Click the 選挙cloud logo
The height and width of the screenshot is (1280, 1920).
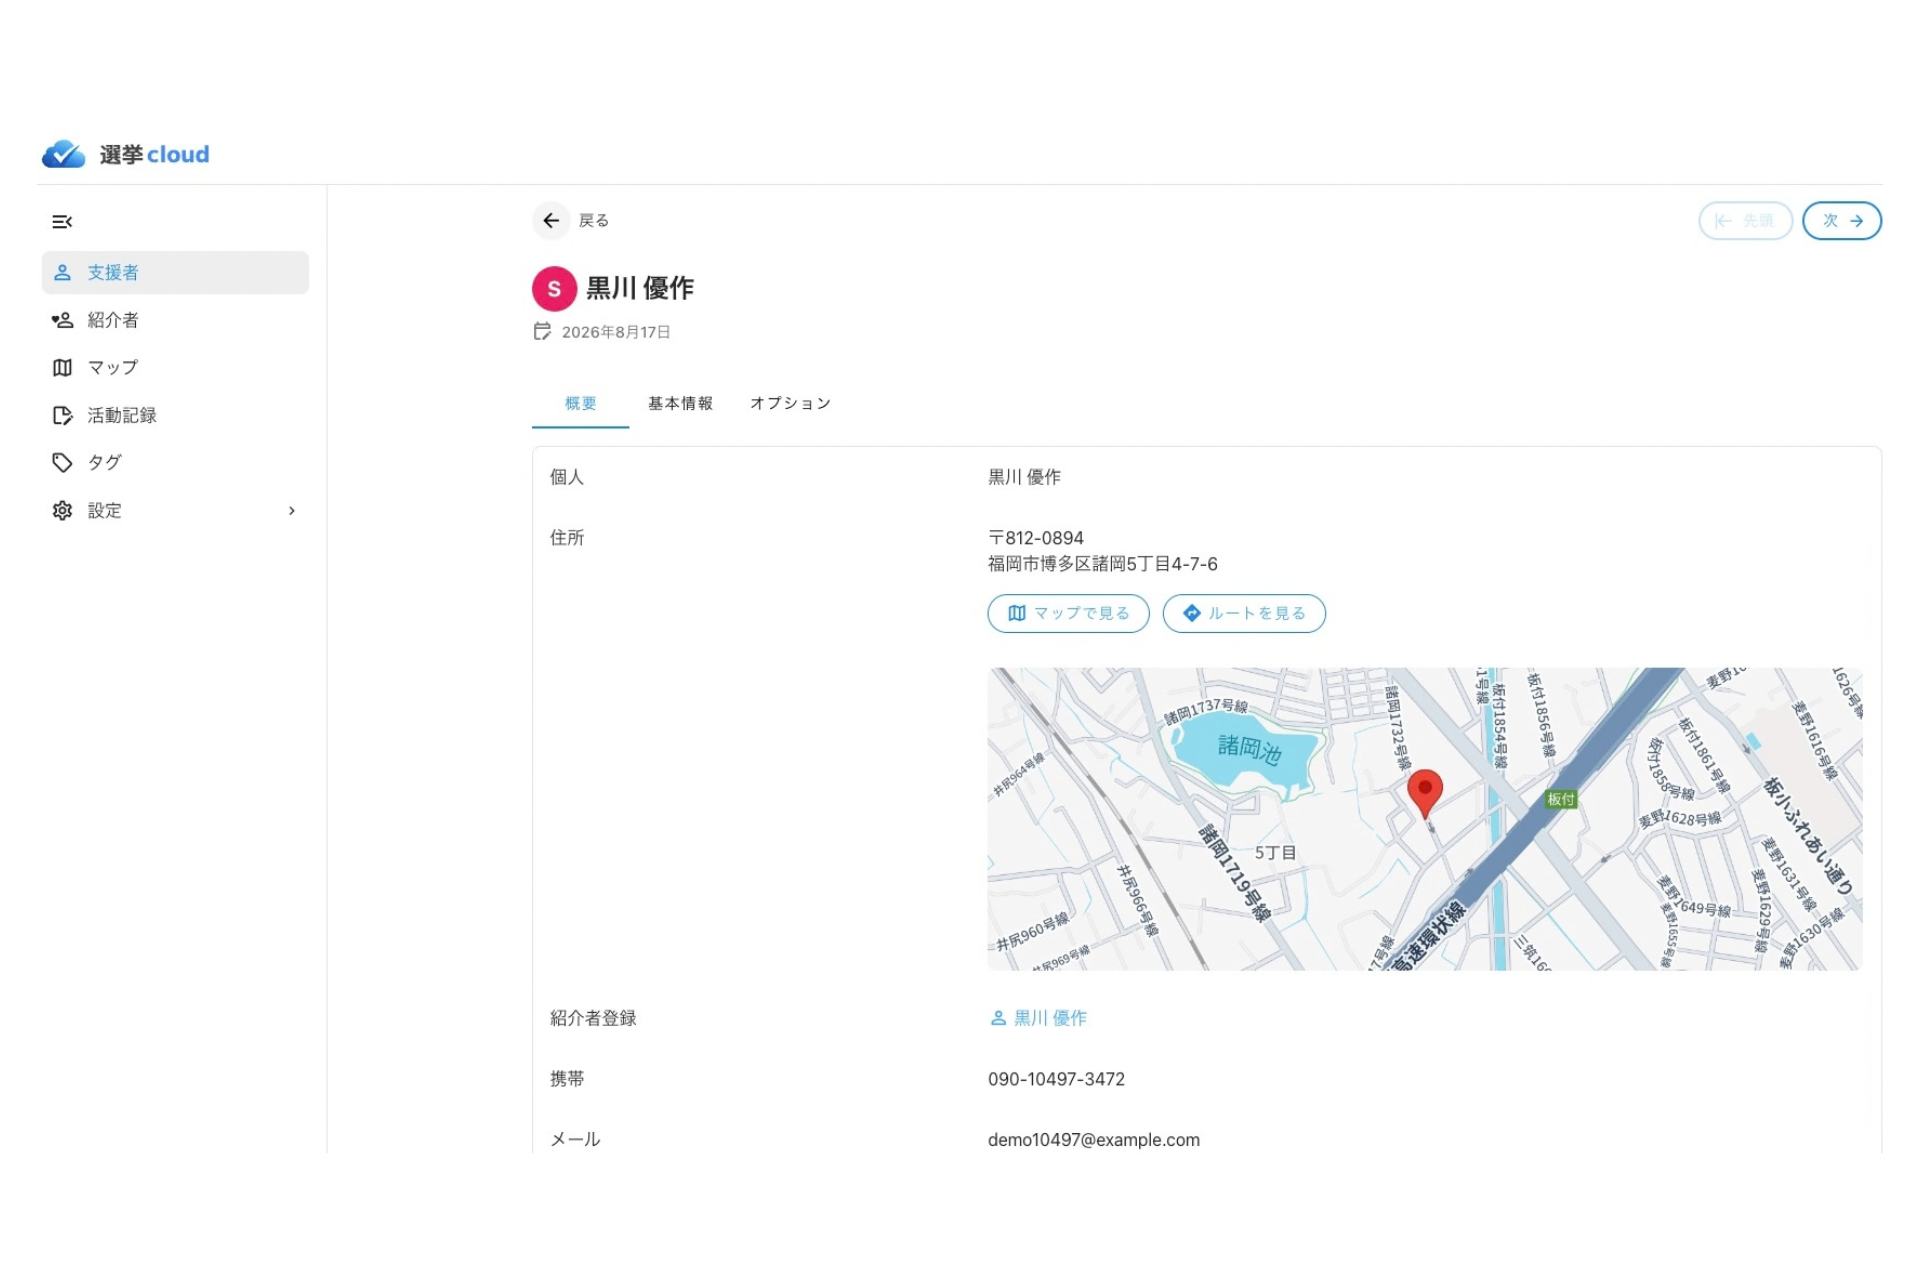tap(126, 154)
